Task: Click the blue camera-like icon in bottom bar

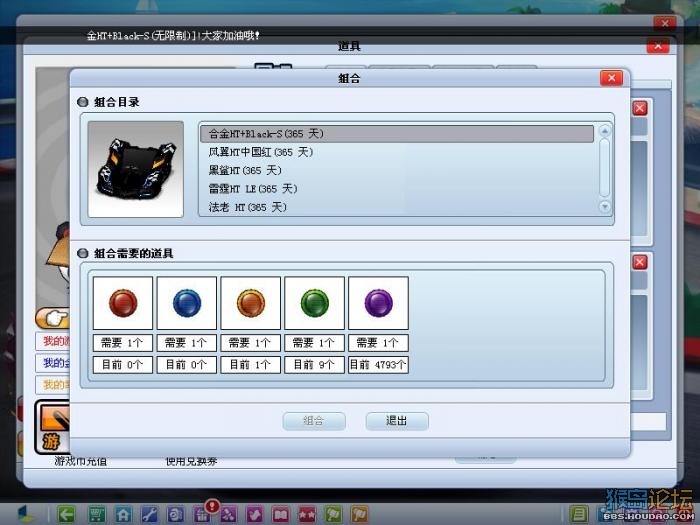Action: tap(175, 514)
